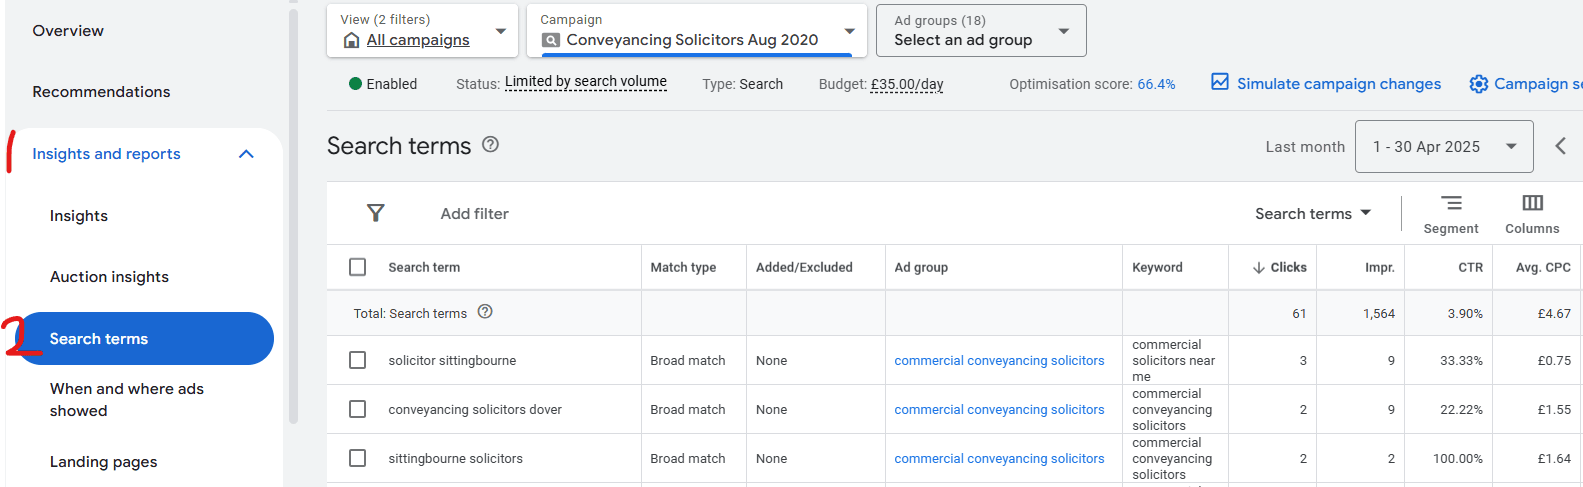Click Simulate campaign changes link
The width and height of the screenshot is (1583, 487).
(1339, 84)
